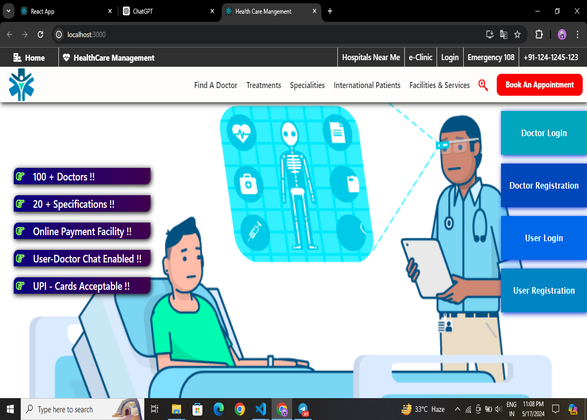Open Chrome menu with three dots
Screen dimensions: 587x420
pyautogui.click(x=577, y=34)
